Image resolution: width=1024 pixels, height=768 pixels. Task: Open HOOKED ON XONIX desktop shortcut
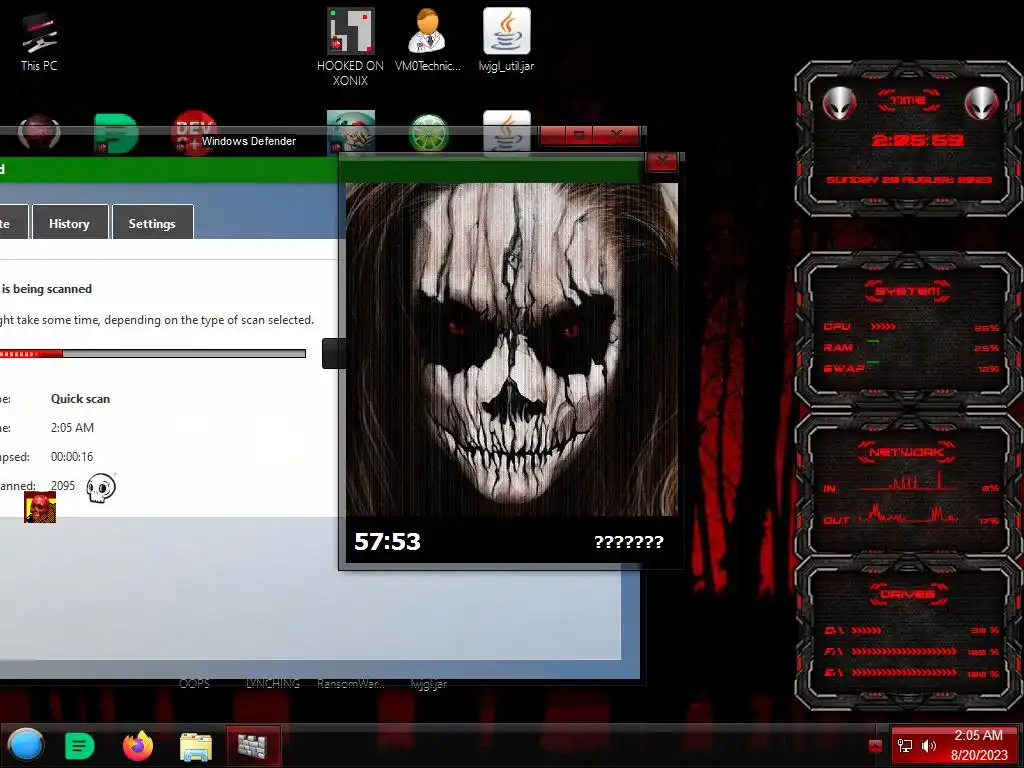[351, 47]
